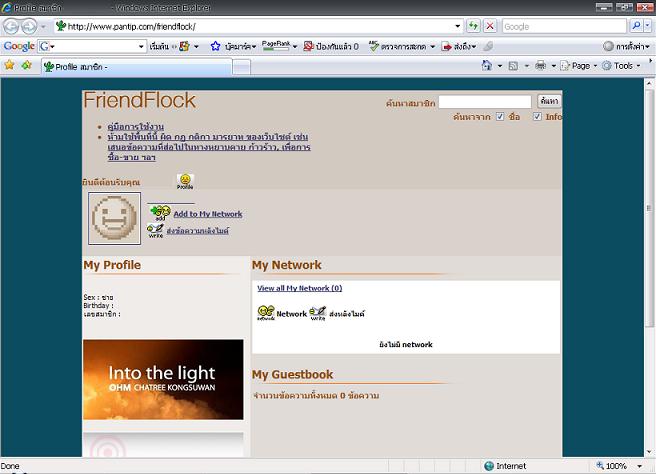Click the Google toolbar settings icon
This screenshot has height=474, width=656.
(x=608, y=46)
